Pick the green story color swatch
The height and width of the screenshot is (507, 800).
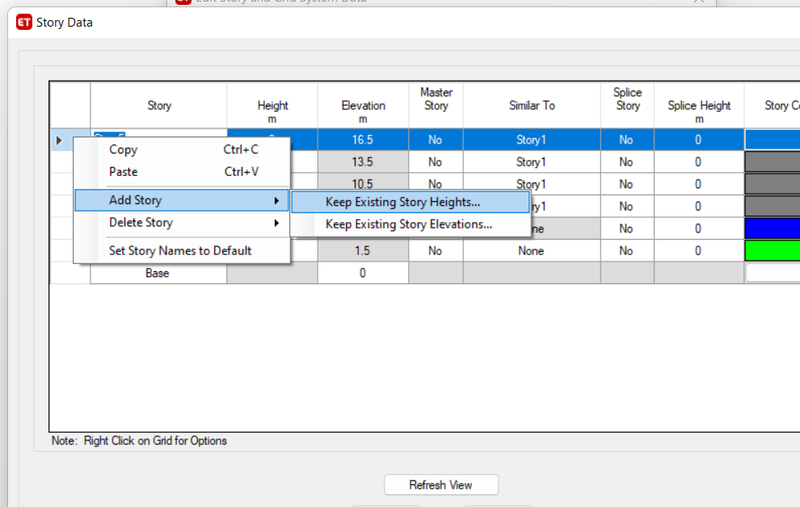click(772, 251)
